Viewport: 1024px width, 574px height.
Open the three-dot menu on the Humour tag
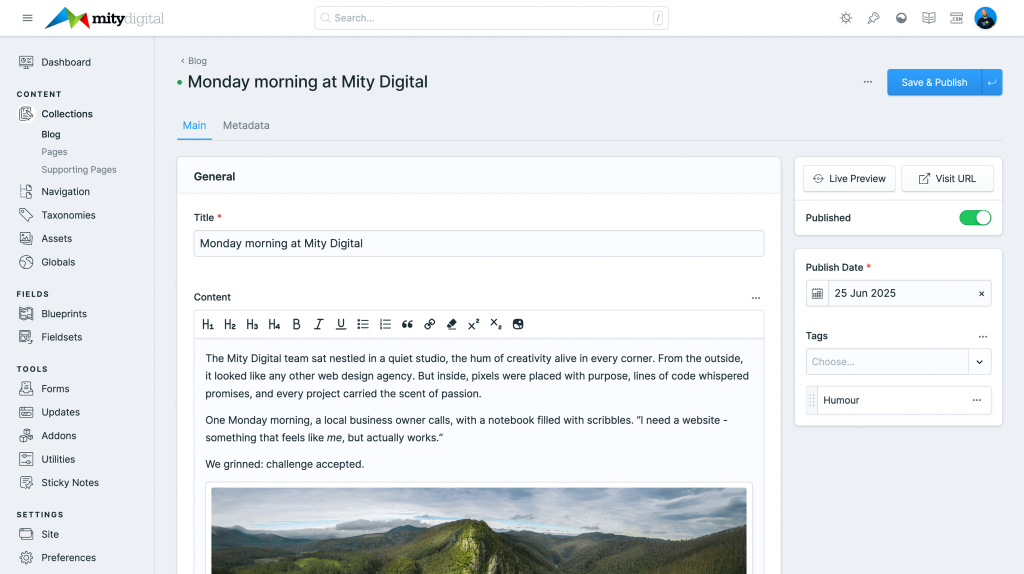pos(976,400)
